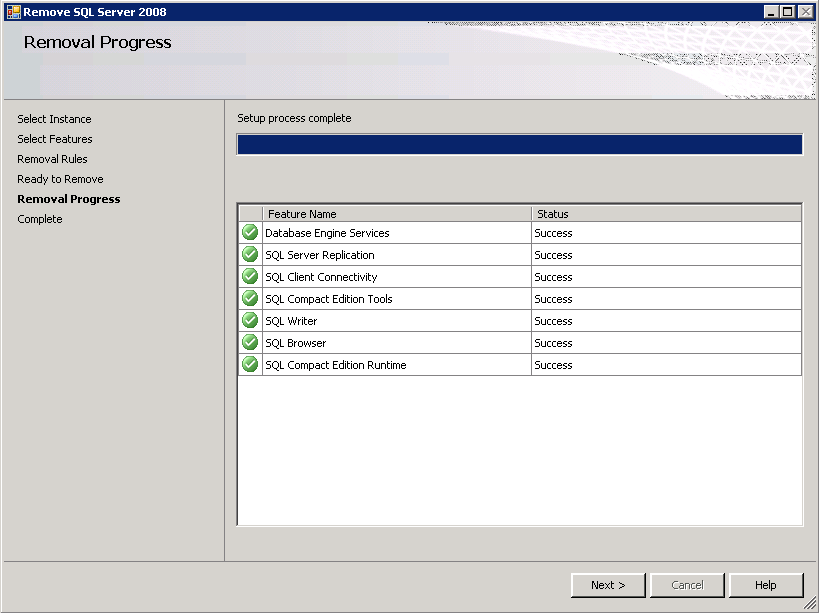Go to Select Features step

55,139
